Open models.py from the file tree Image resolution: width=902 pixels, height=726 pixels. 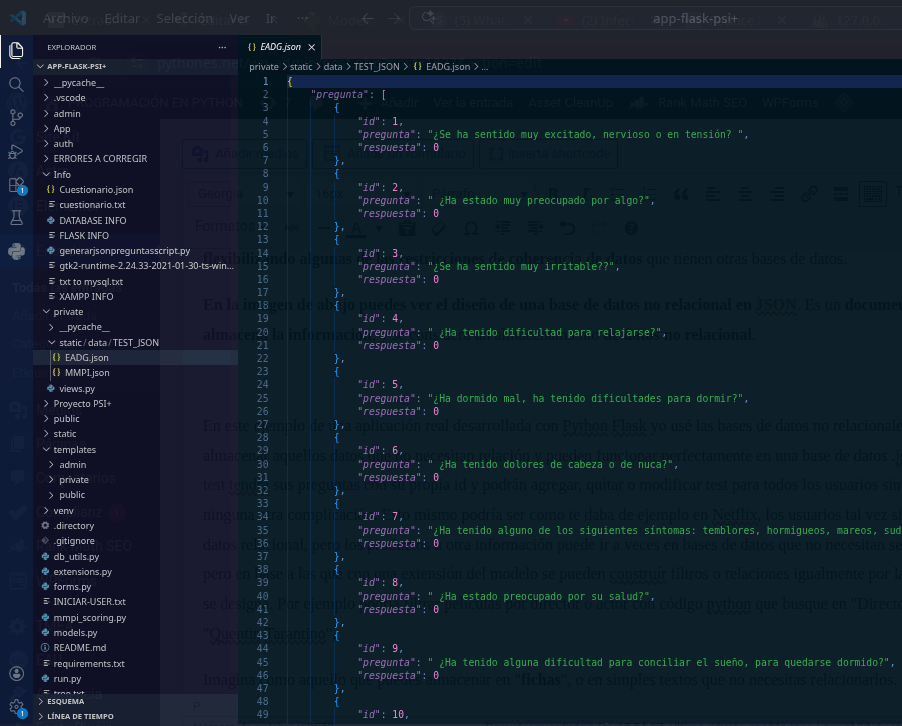tap(76, 632)
